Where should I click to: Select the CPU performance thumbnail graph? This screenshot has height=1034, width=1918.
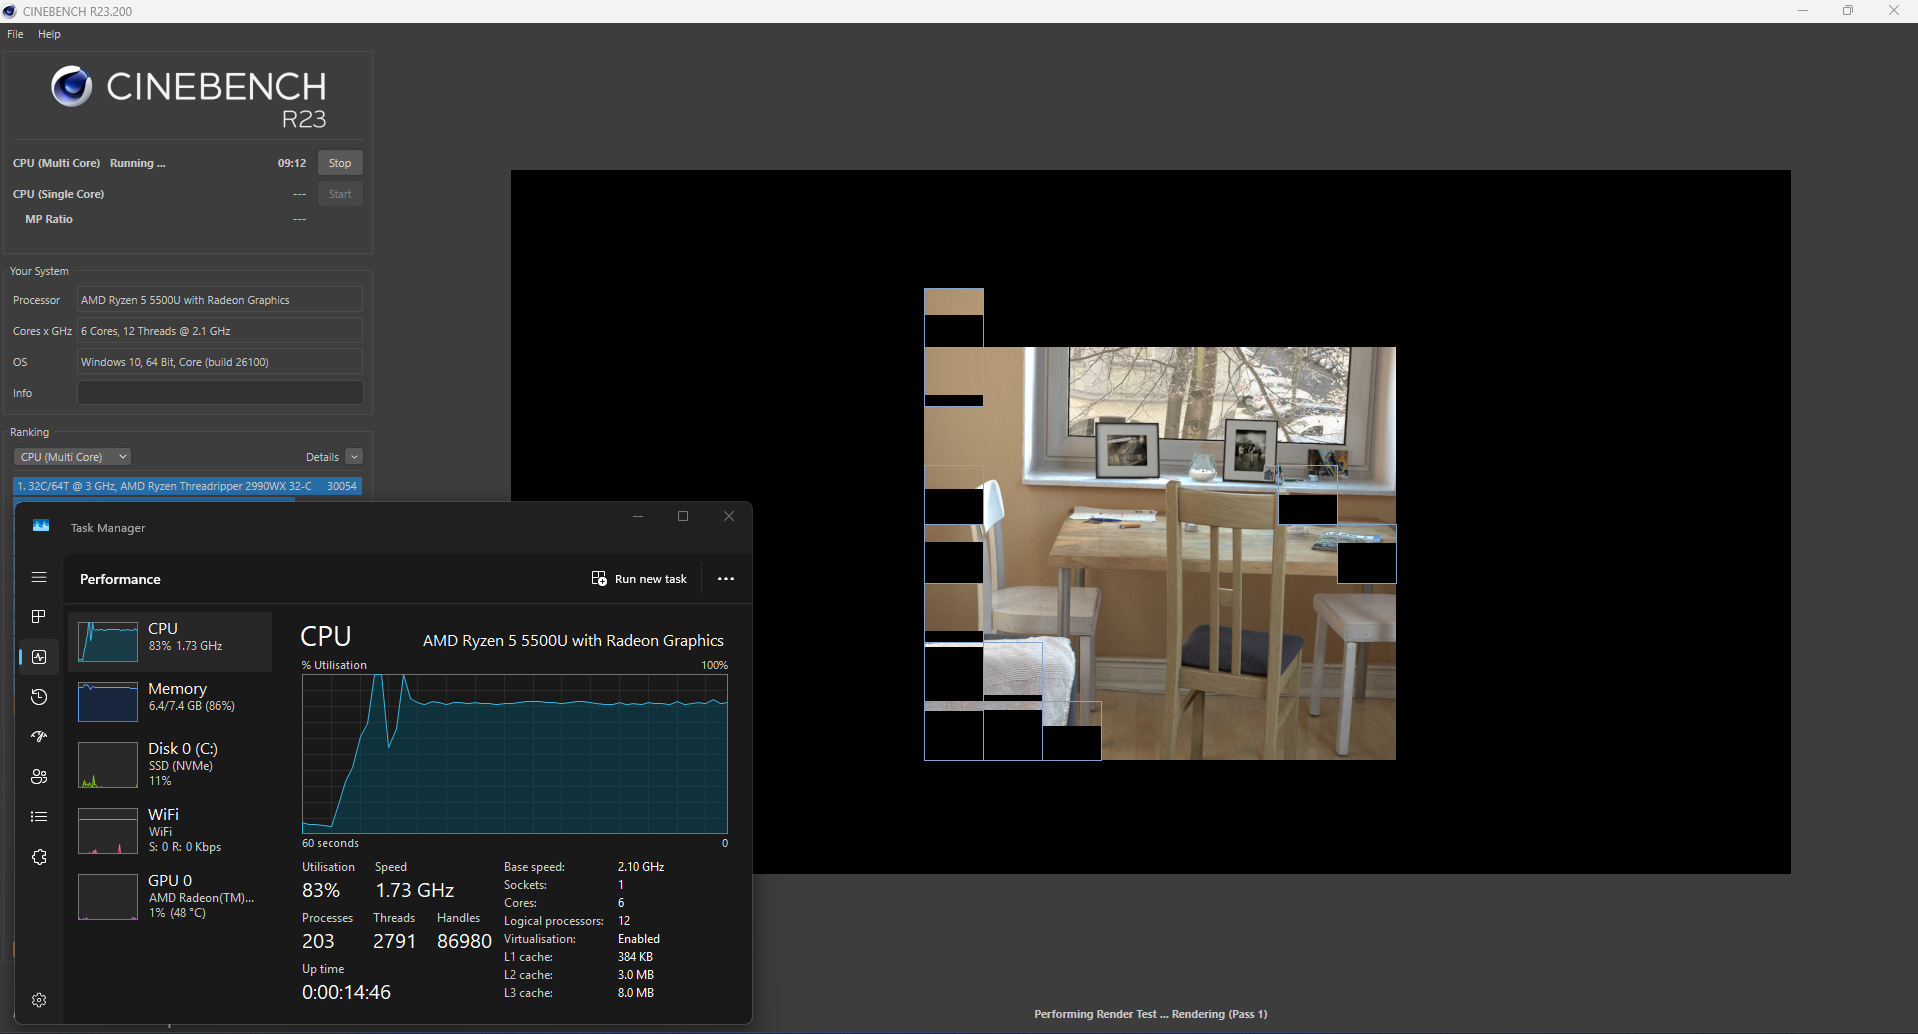pyautogui.click(x=108, y=641)
